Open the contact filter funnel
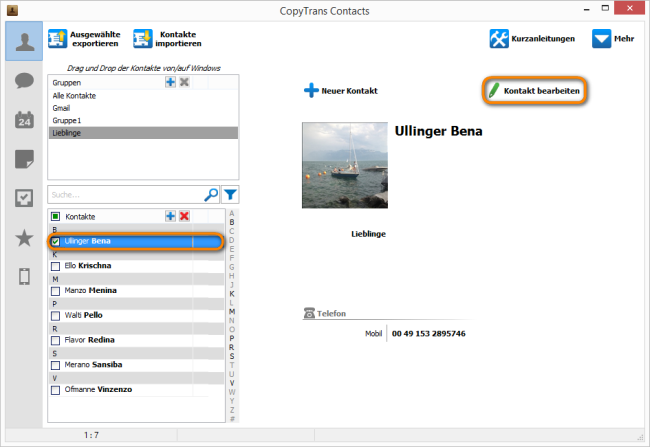The image size is (650, 447). point(230,195)
